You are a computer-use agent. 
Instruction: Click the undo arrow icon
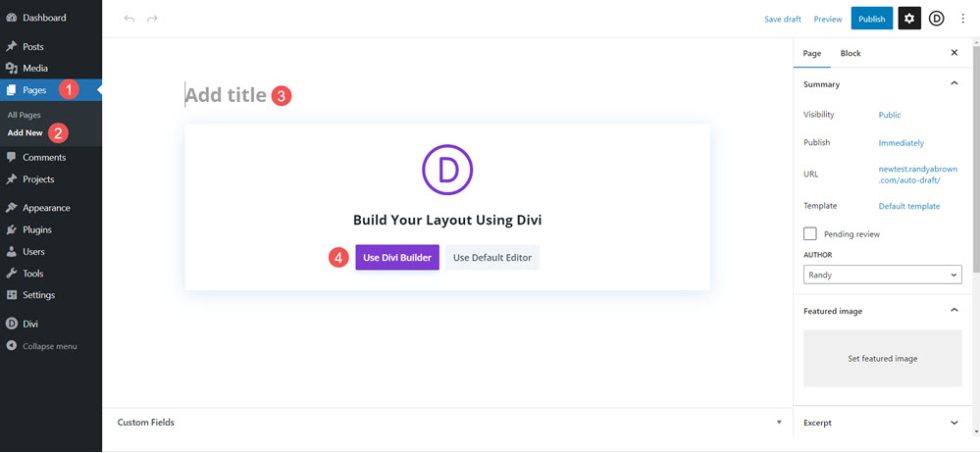(x=129, y=19)
